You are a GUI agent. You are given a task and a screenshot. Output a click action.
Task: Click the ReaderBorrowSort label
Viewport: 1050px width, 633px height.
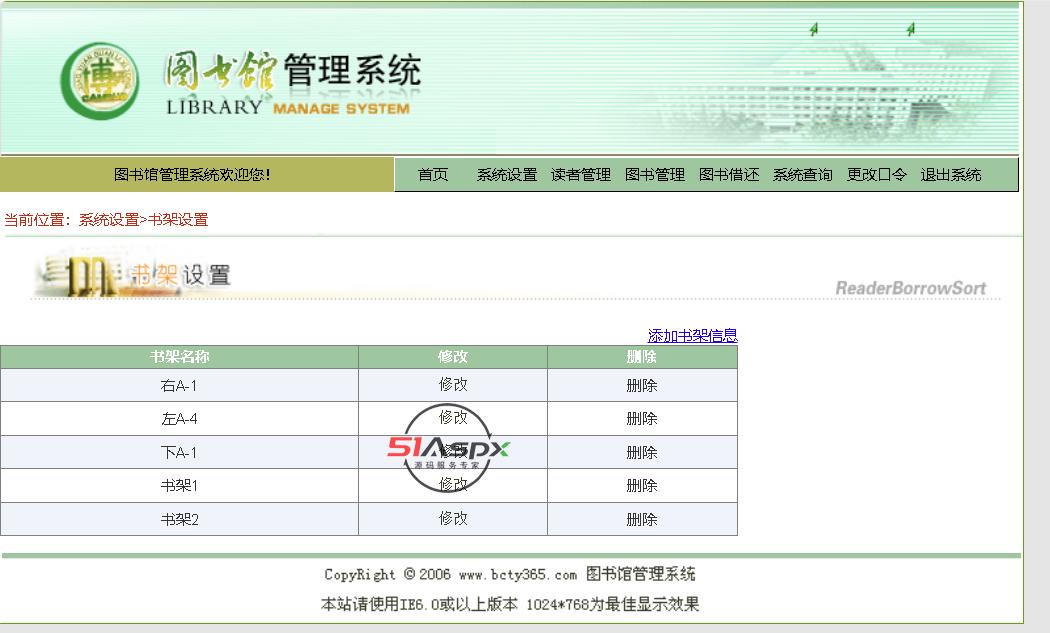click(x=911, y=288)
